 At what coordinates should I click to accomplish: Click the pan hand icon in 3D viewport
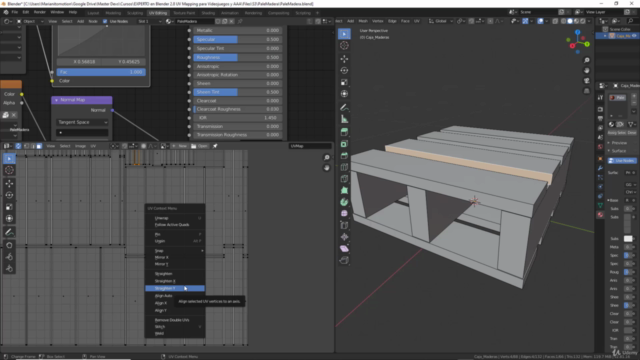[587, 71]
